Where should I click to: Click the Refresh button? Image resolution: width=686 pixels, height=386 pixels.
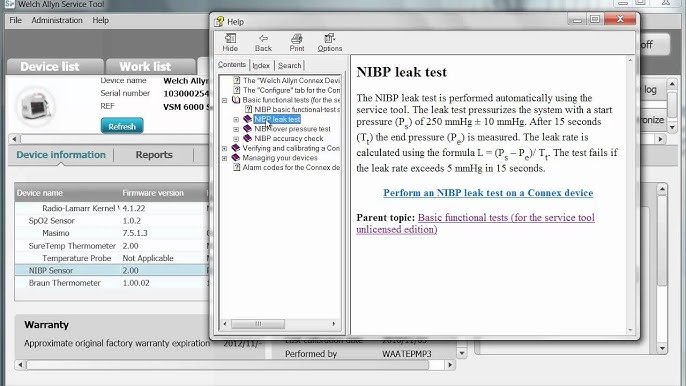click(122, 126)
